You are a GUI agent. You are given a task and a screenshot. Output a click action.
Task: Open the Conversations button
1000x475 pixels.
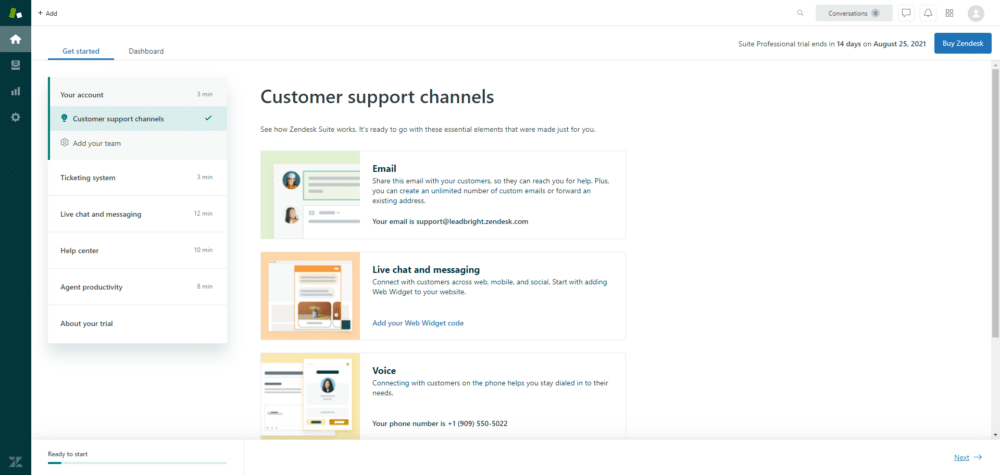pos(854,13)
